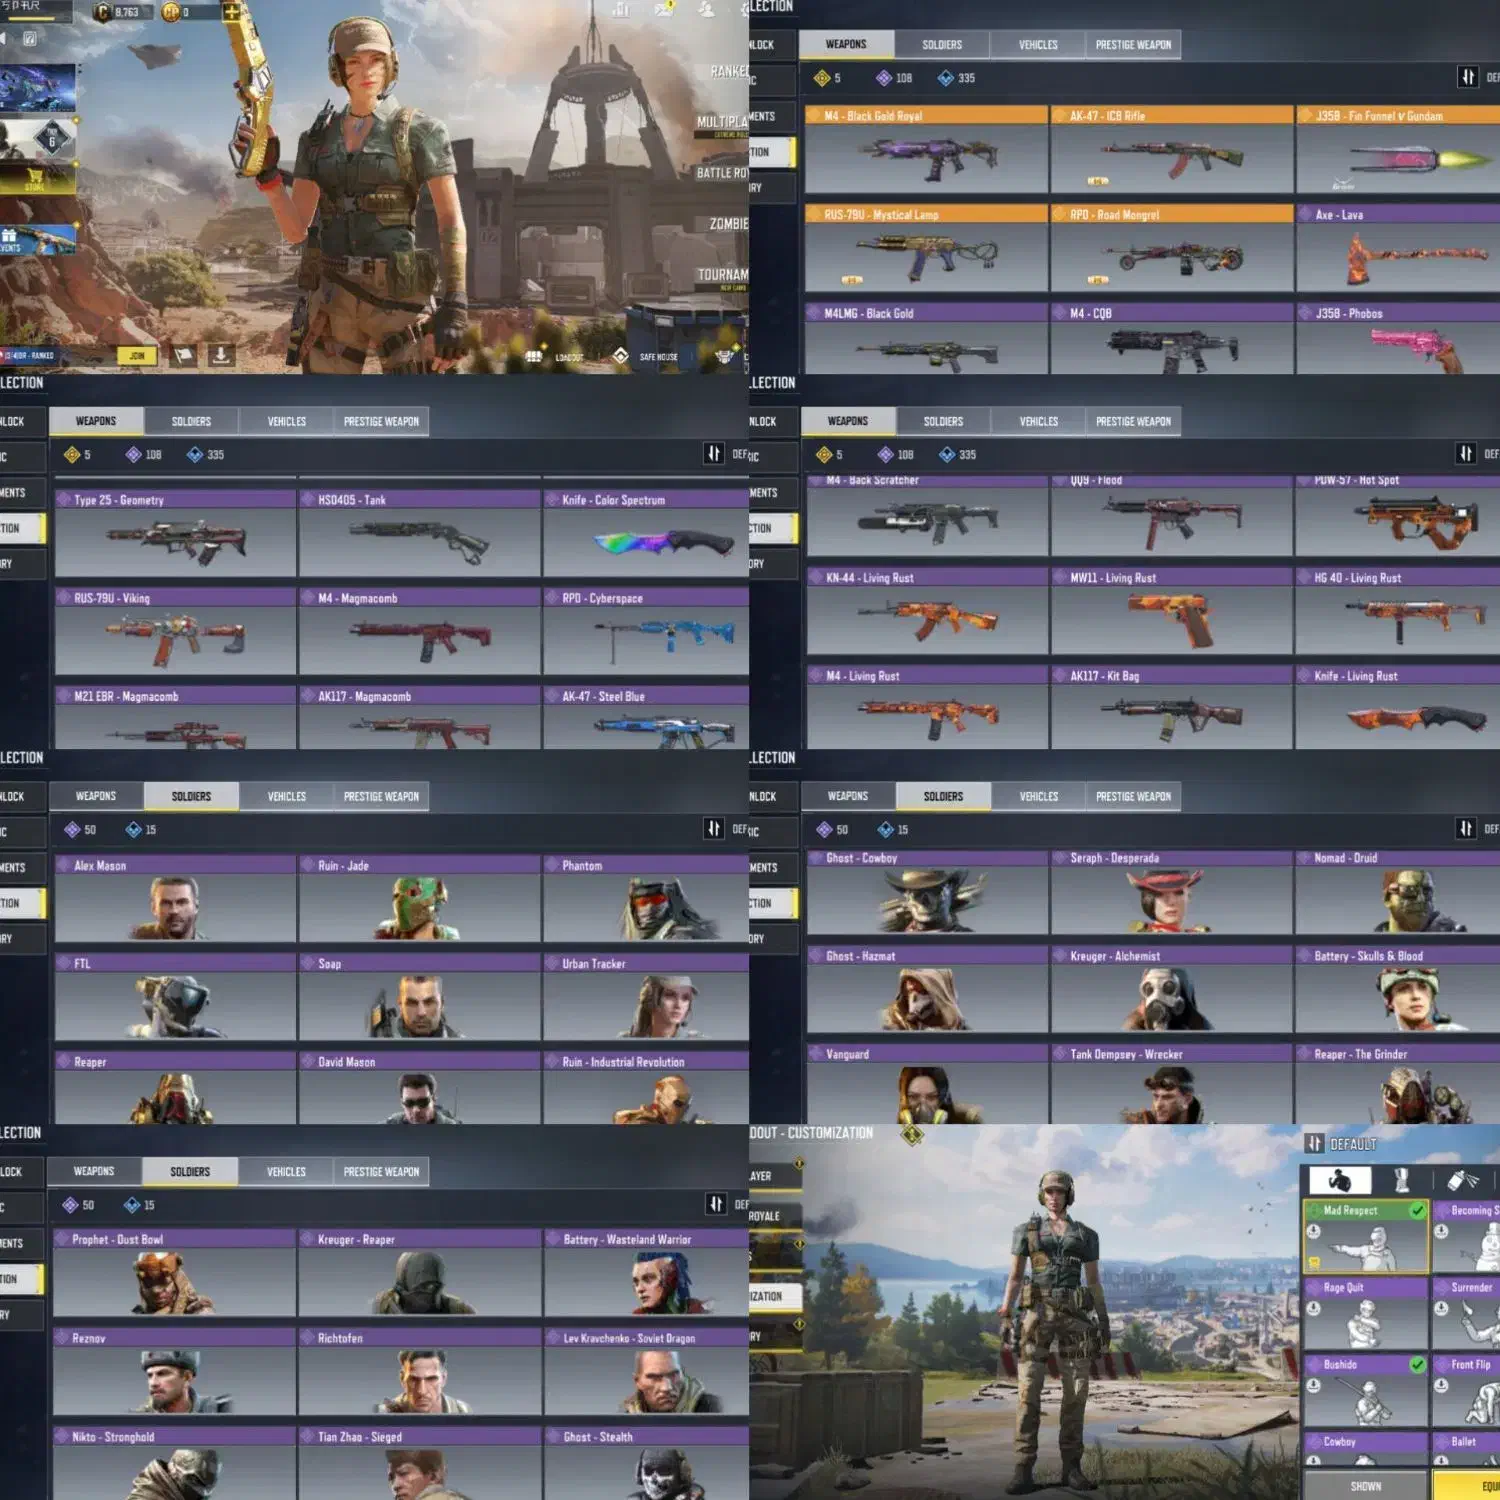Open the mail envelope icon
Screen dimensions: 1500x1500
coord(664,10)
